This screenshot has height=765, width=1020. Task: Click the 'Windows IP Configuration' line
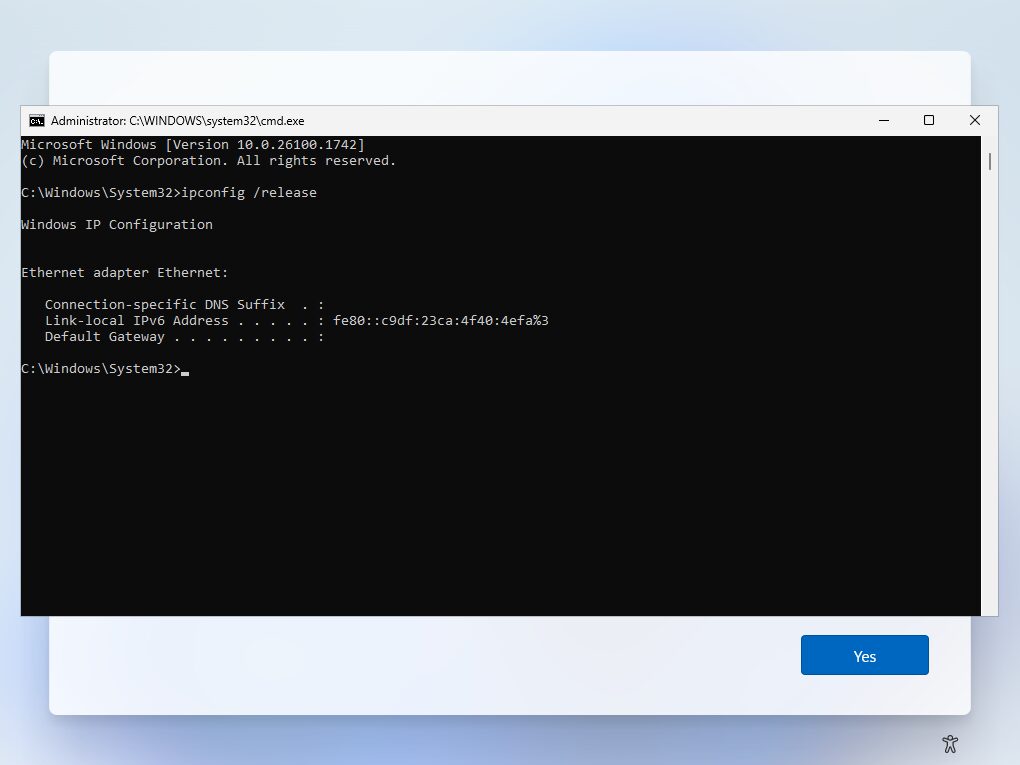click(x=117, y=224)
